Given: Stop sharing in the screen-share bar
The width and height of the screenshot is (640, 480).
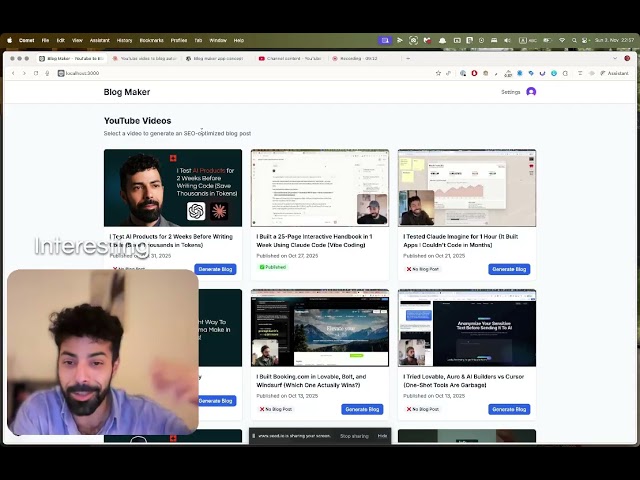Looking at the screenshot, I should (x=354, y=436).
